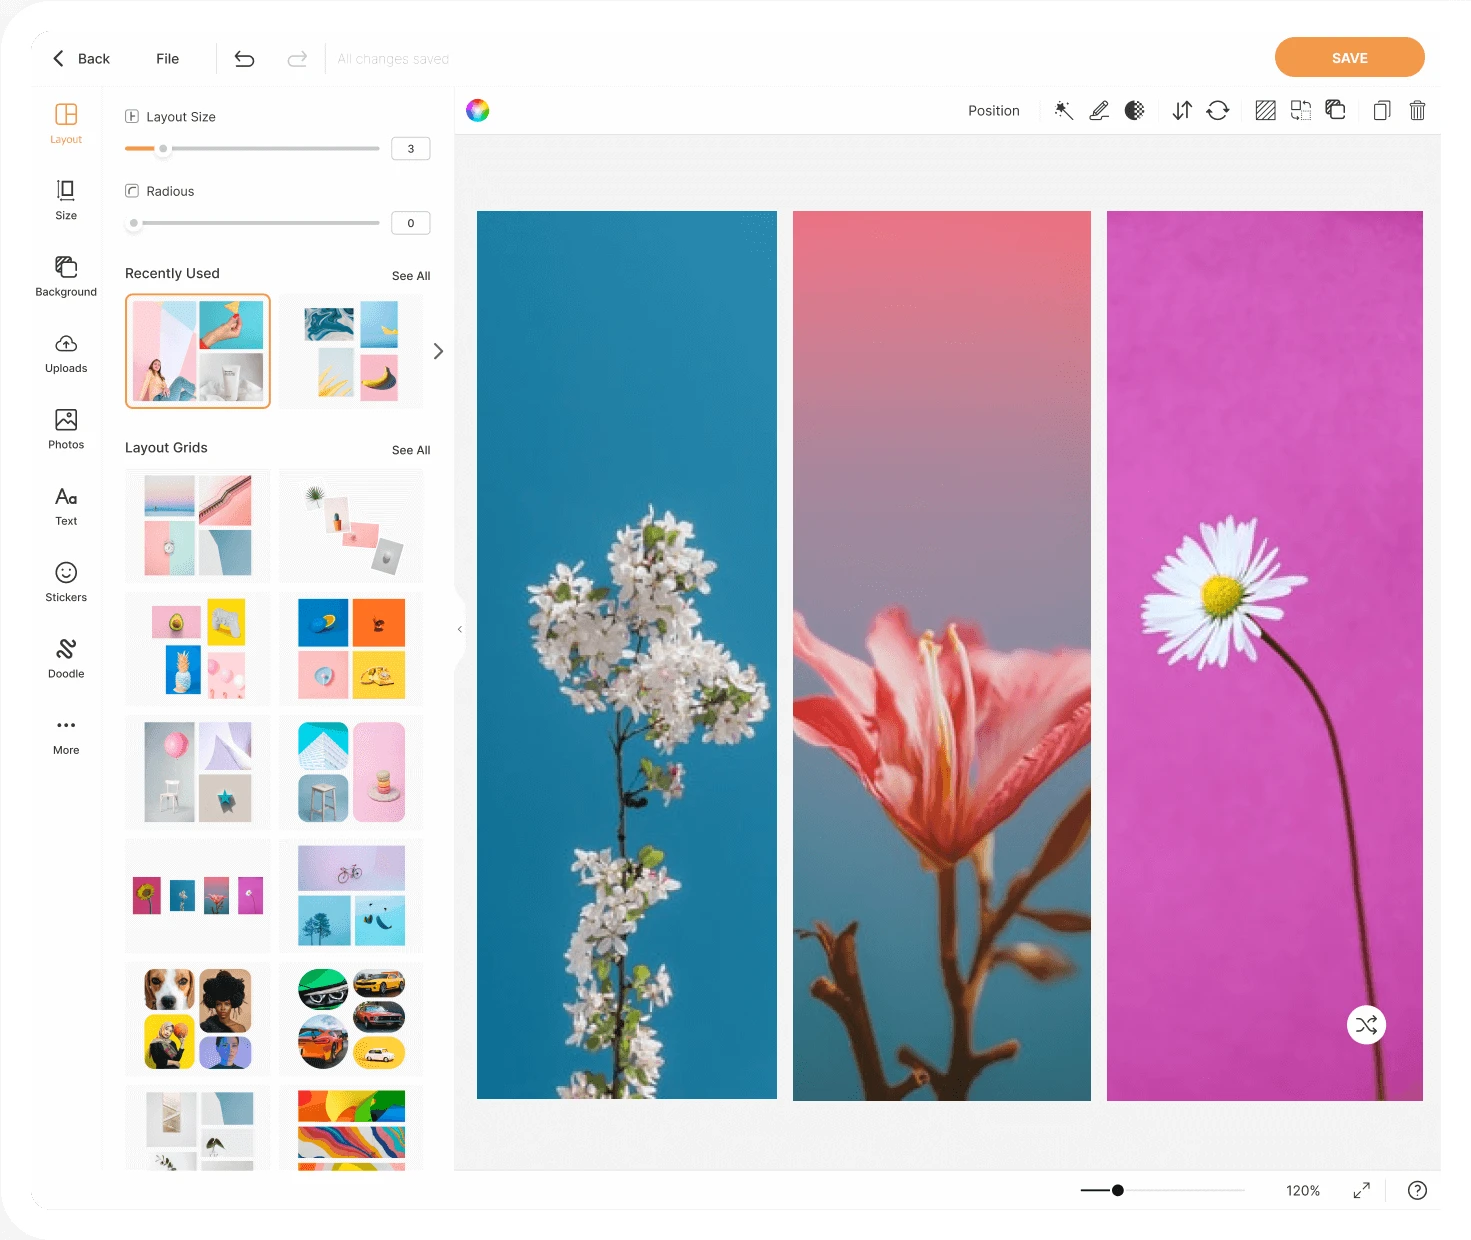Apply a filter using the half-tone icon
Image resolution: width=1471 pixels, height=1240 pixels.
(x=1134, y=110)
